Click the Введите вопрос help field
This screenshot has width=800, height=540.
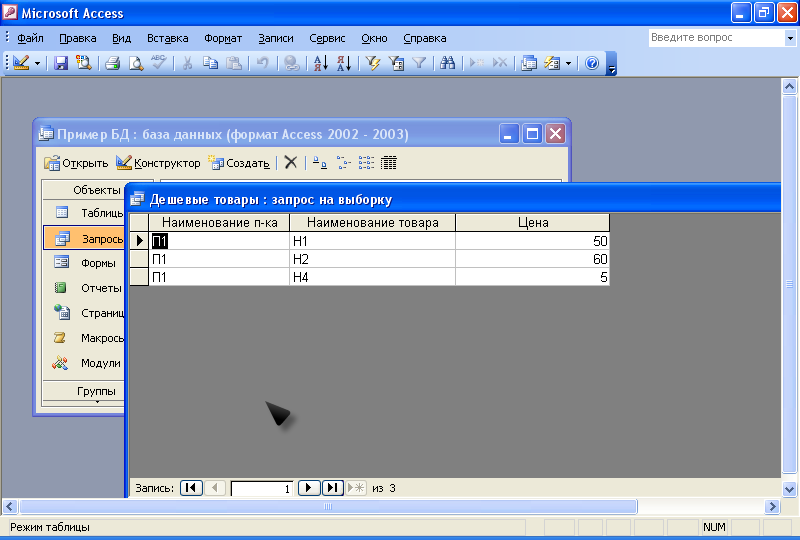716,38
